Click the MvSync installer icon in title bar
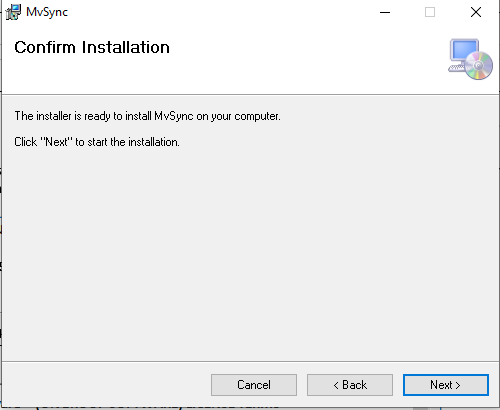The width and height of the screenshot is (500, 410). (x=13, y=12)
